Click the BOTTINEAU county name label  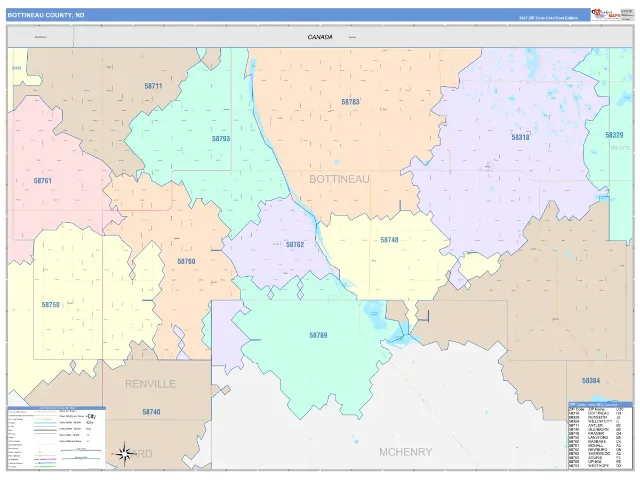point(339,179)
